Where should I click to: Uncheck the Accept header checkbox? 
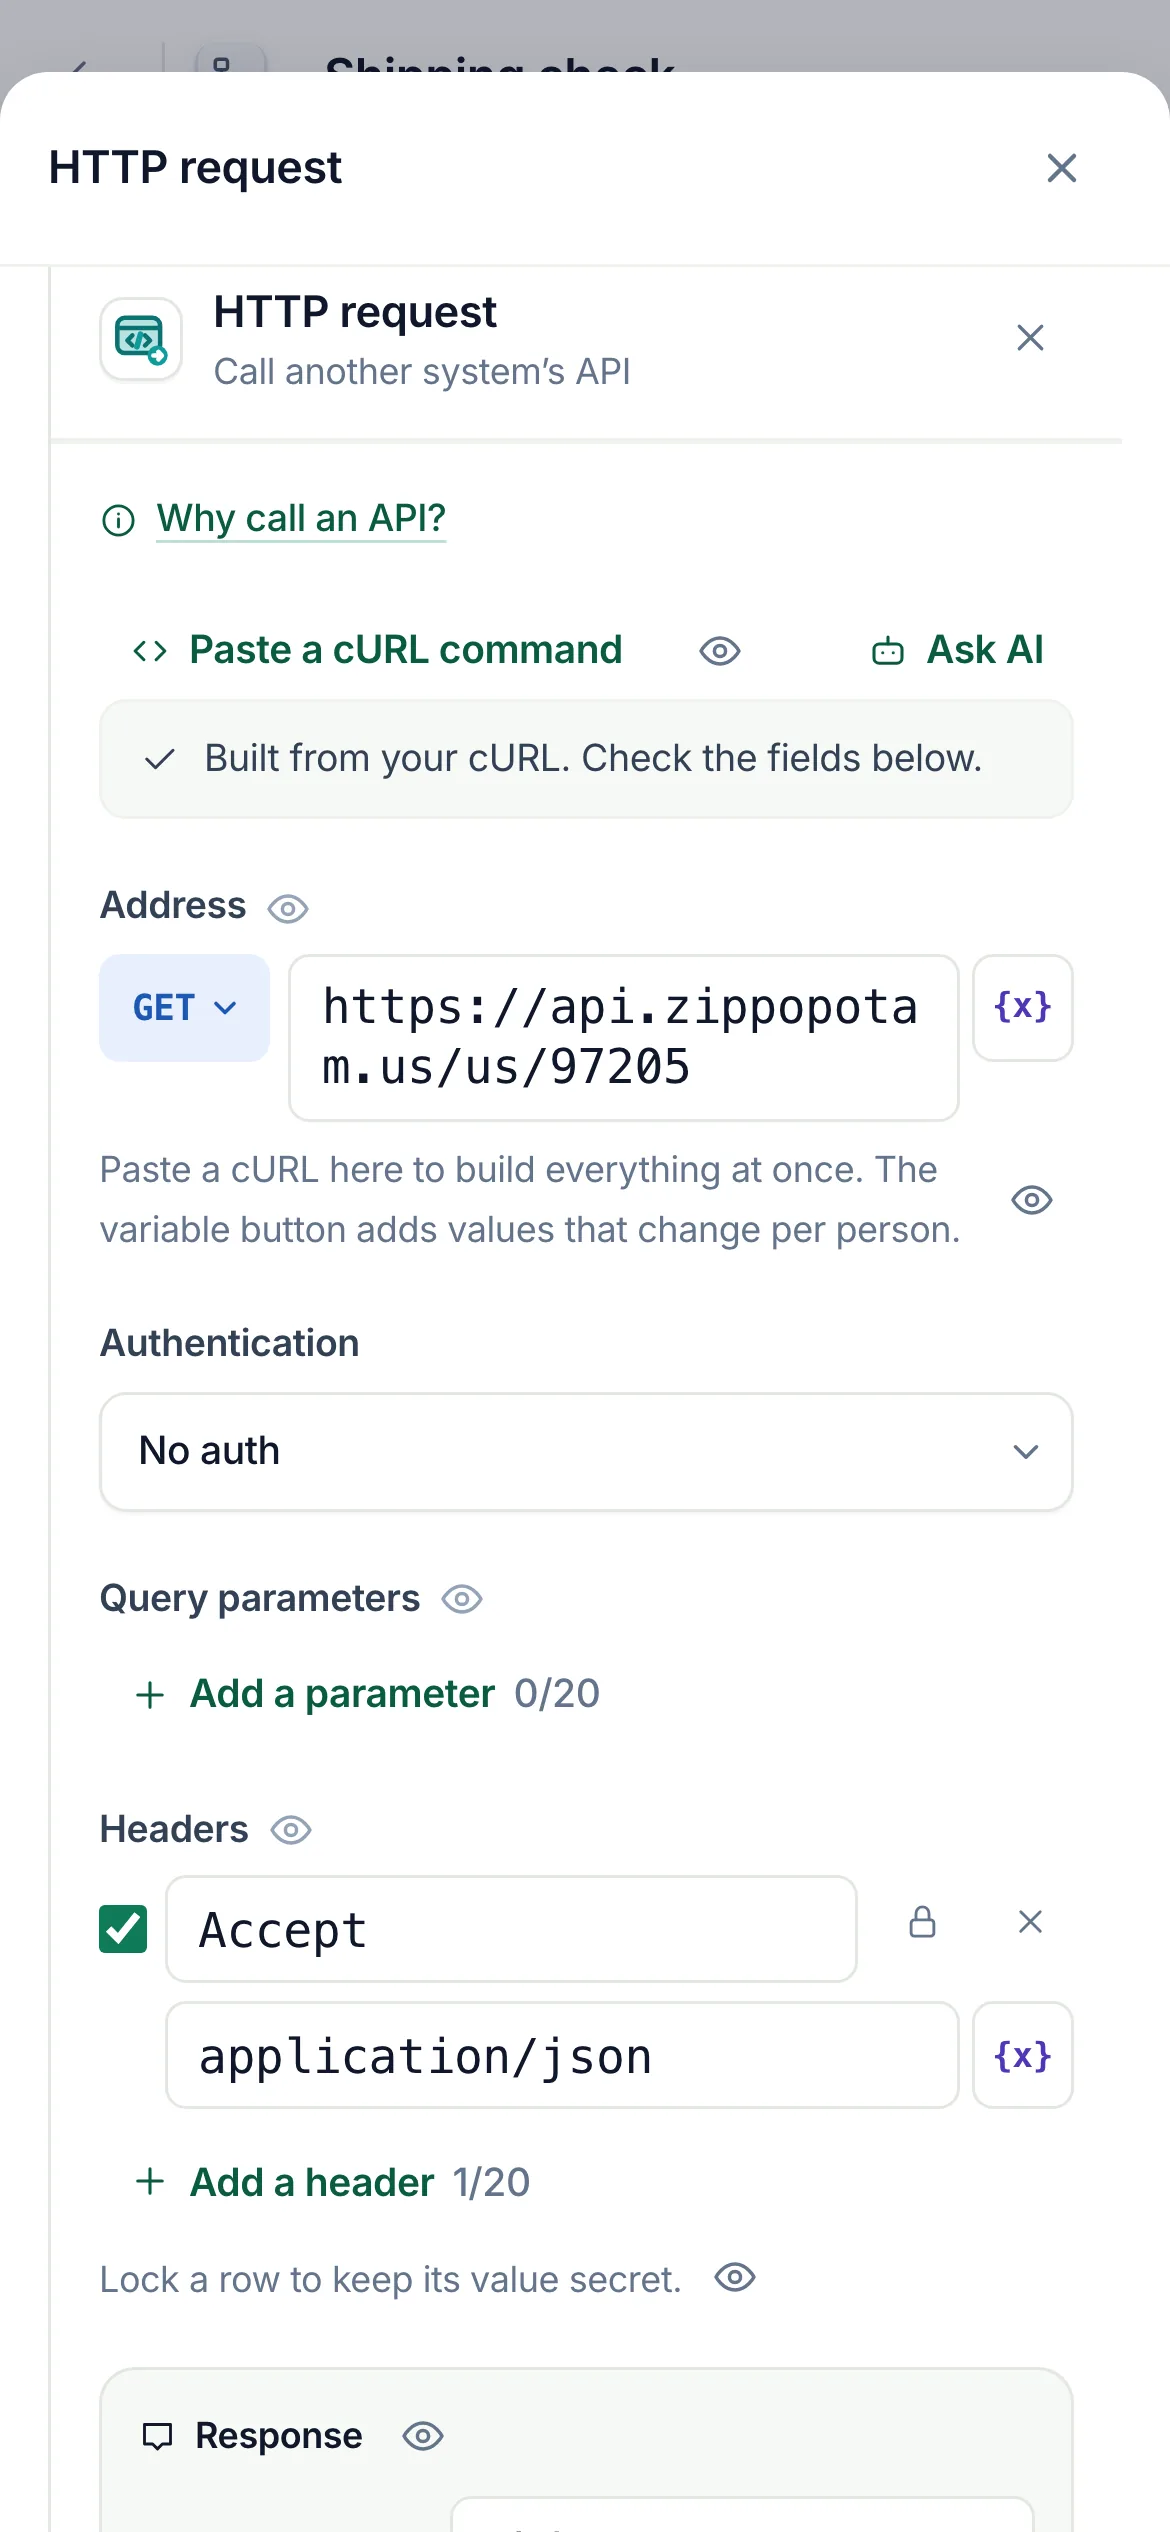123,1929
